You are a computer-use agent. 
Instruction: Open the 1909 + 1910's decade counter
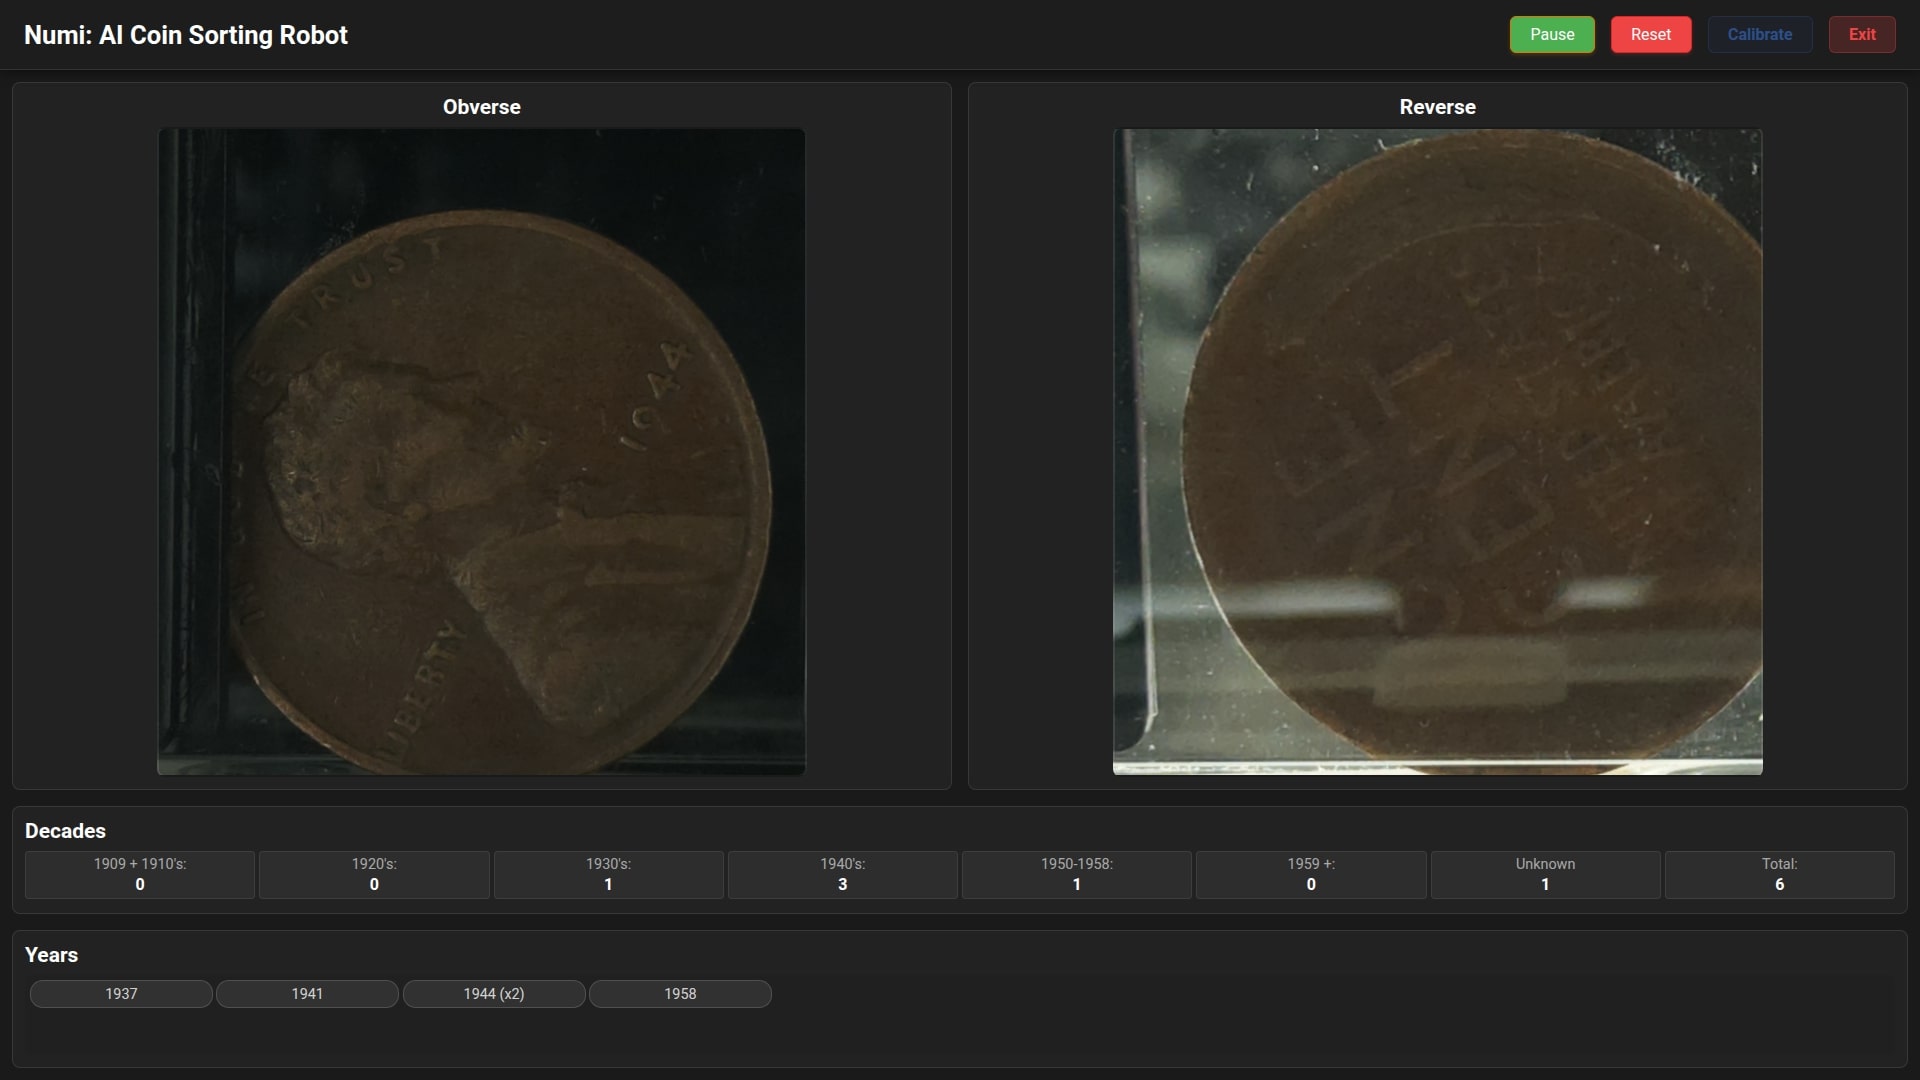coord(140,874)
